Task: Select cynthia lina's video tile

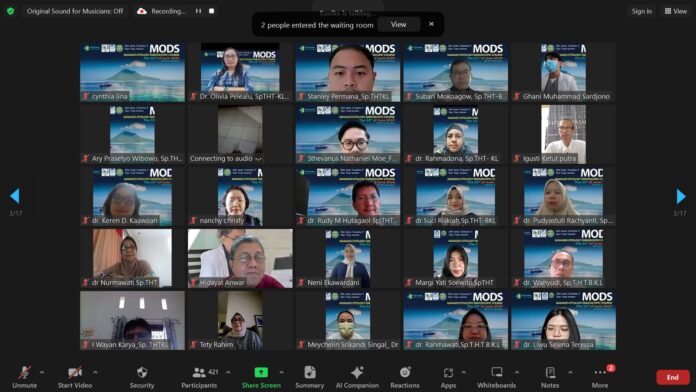Action: click(x=132, y=72)
